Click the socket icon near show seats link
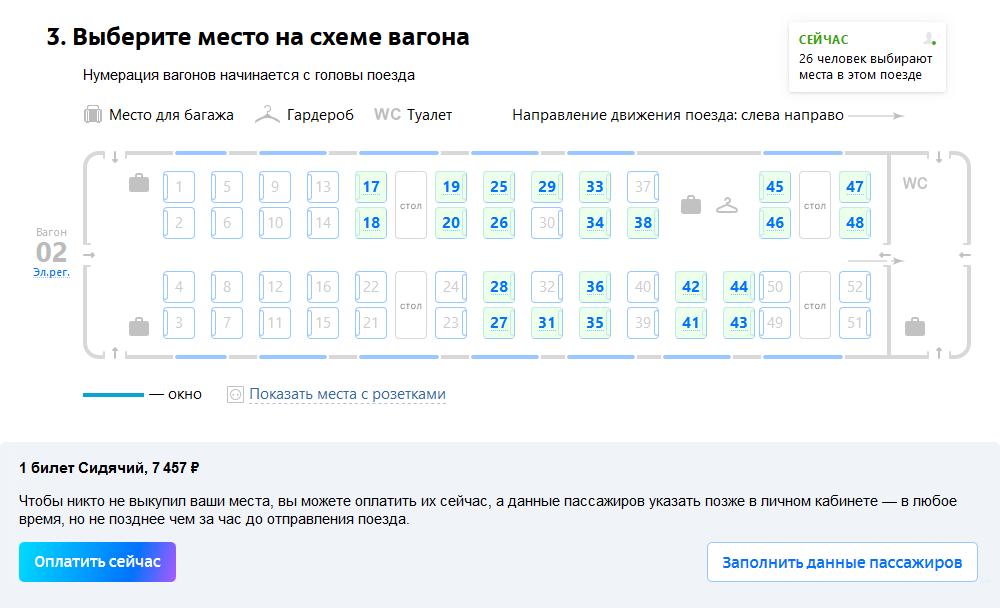Screen dimensions: 1000x608 click(x=235, y=395)
